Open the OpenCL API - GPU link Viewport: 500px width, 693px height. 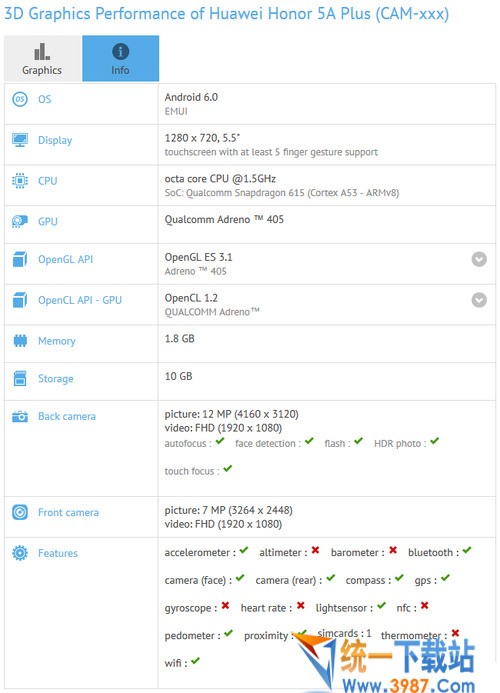click(x=80, y=300)
